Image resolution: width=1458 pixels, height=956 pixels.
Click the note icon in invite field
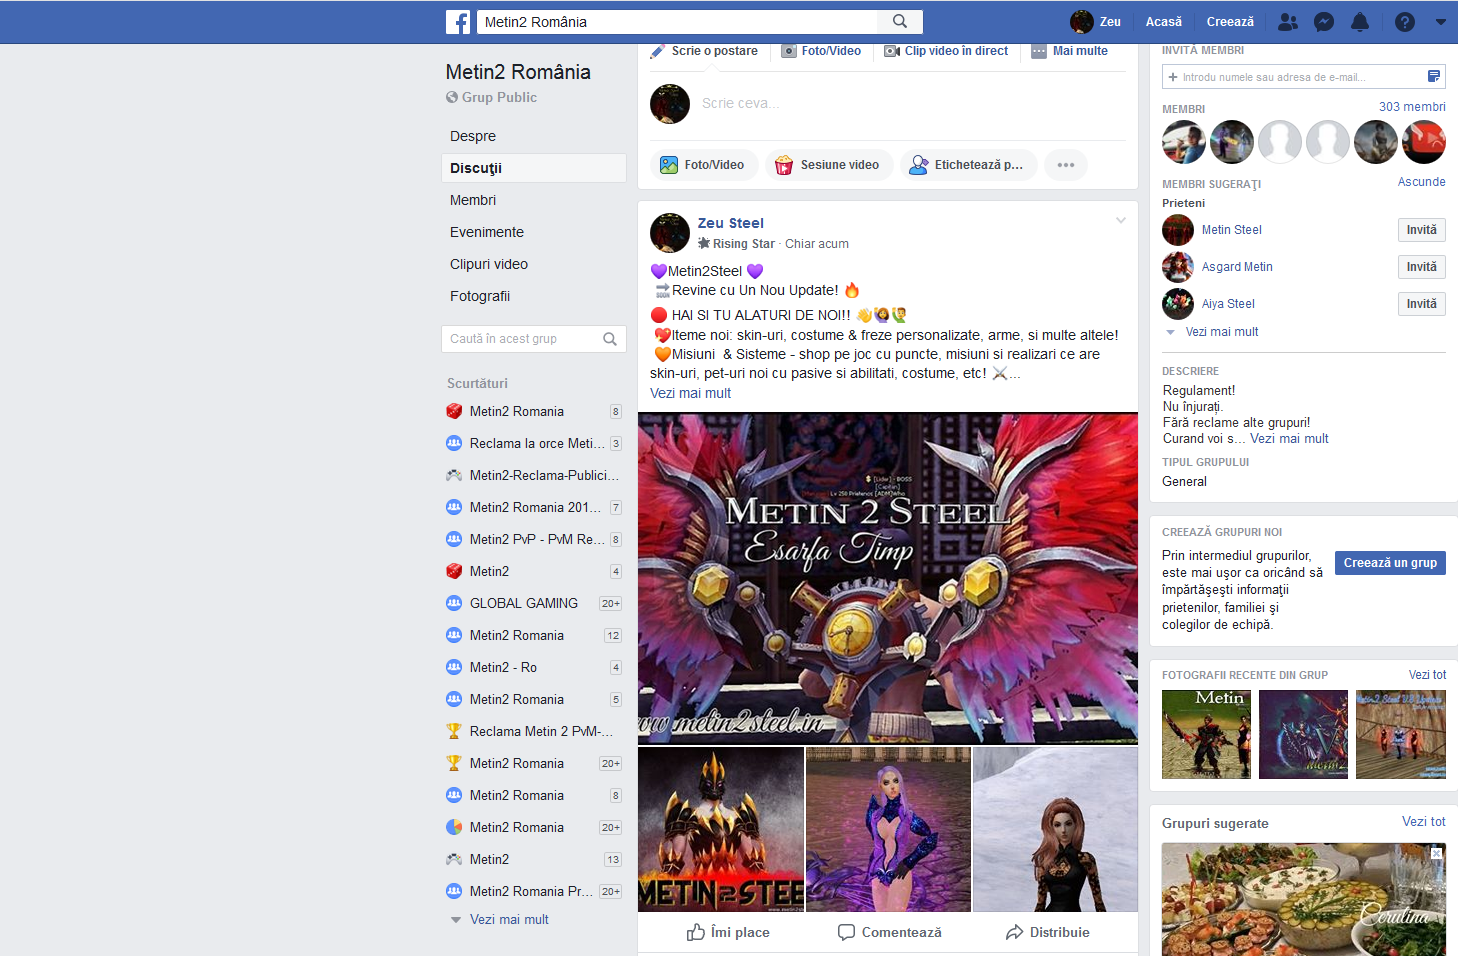coord(1434,77)
